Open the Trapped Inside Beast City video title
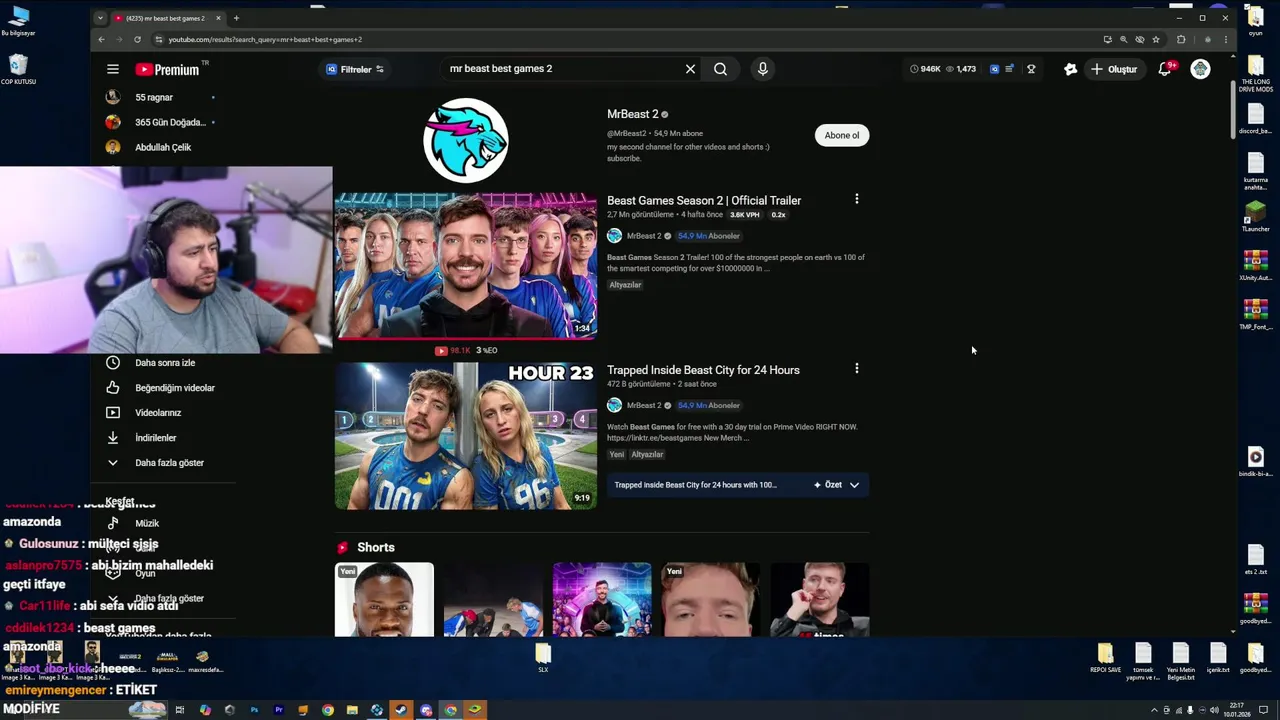Image resolution: width=1280 pixels, height=720 pixels. 703,370
